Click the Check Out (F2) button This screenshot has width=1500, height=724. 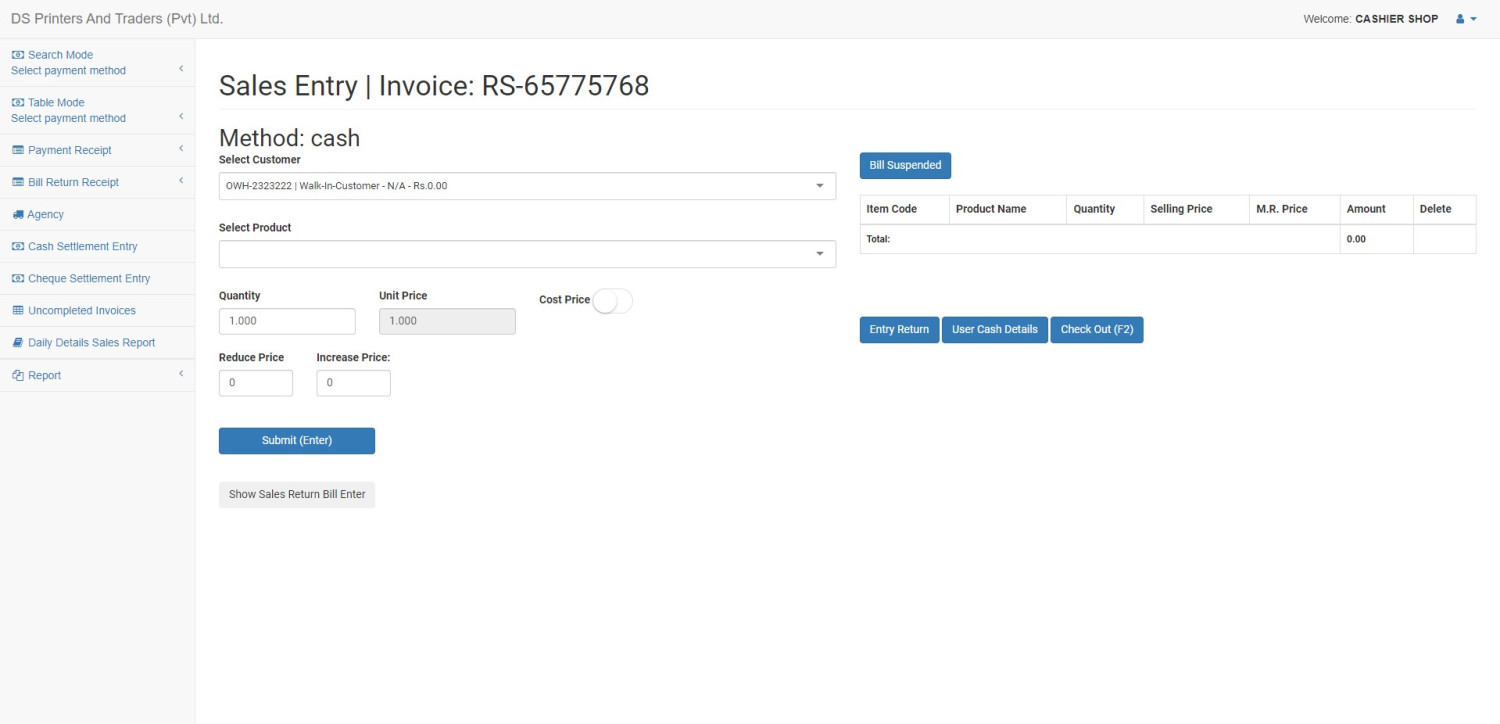[1096, 329]
